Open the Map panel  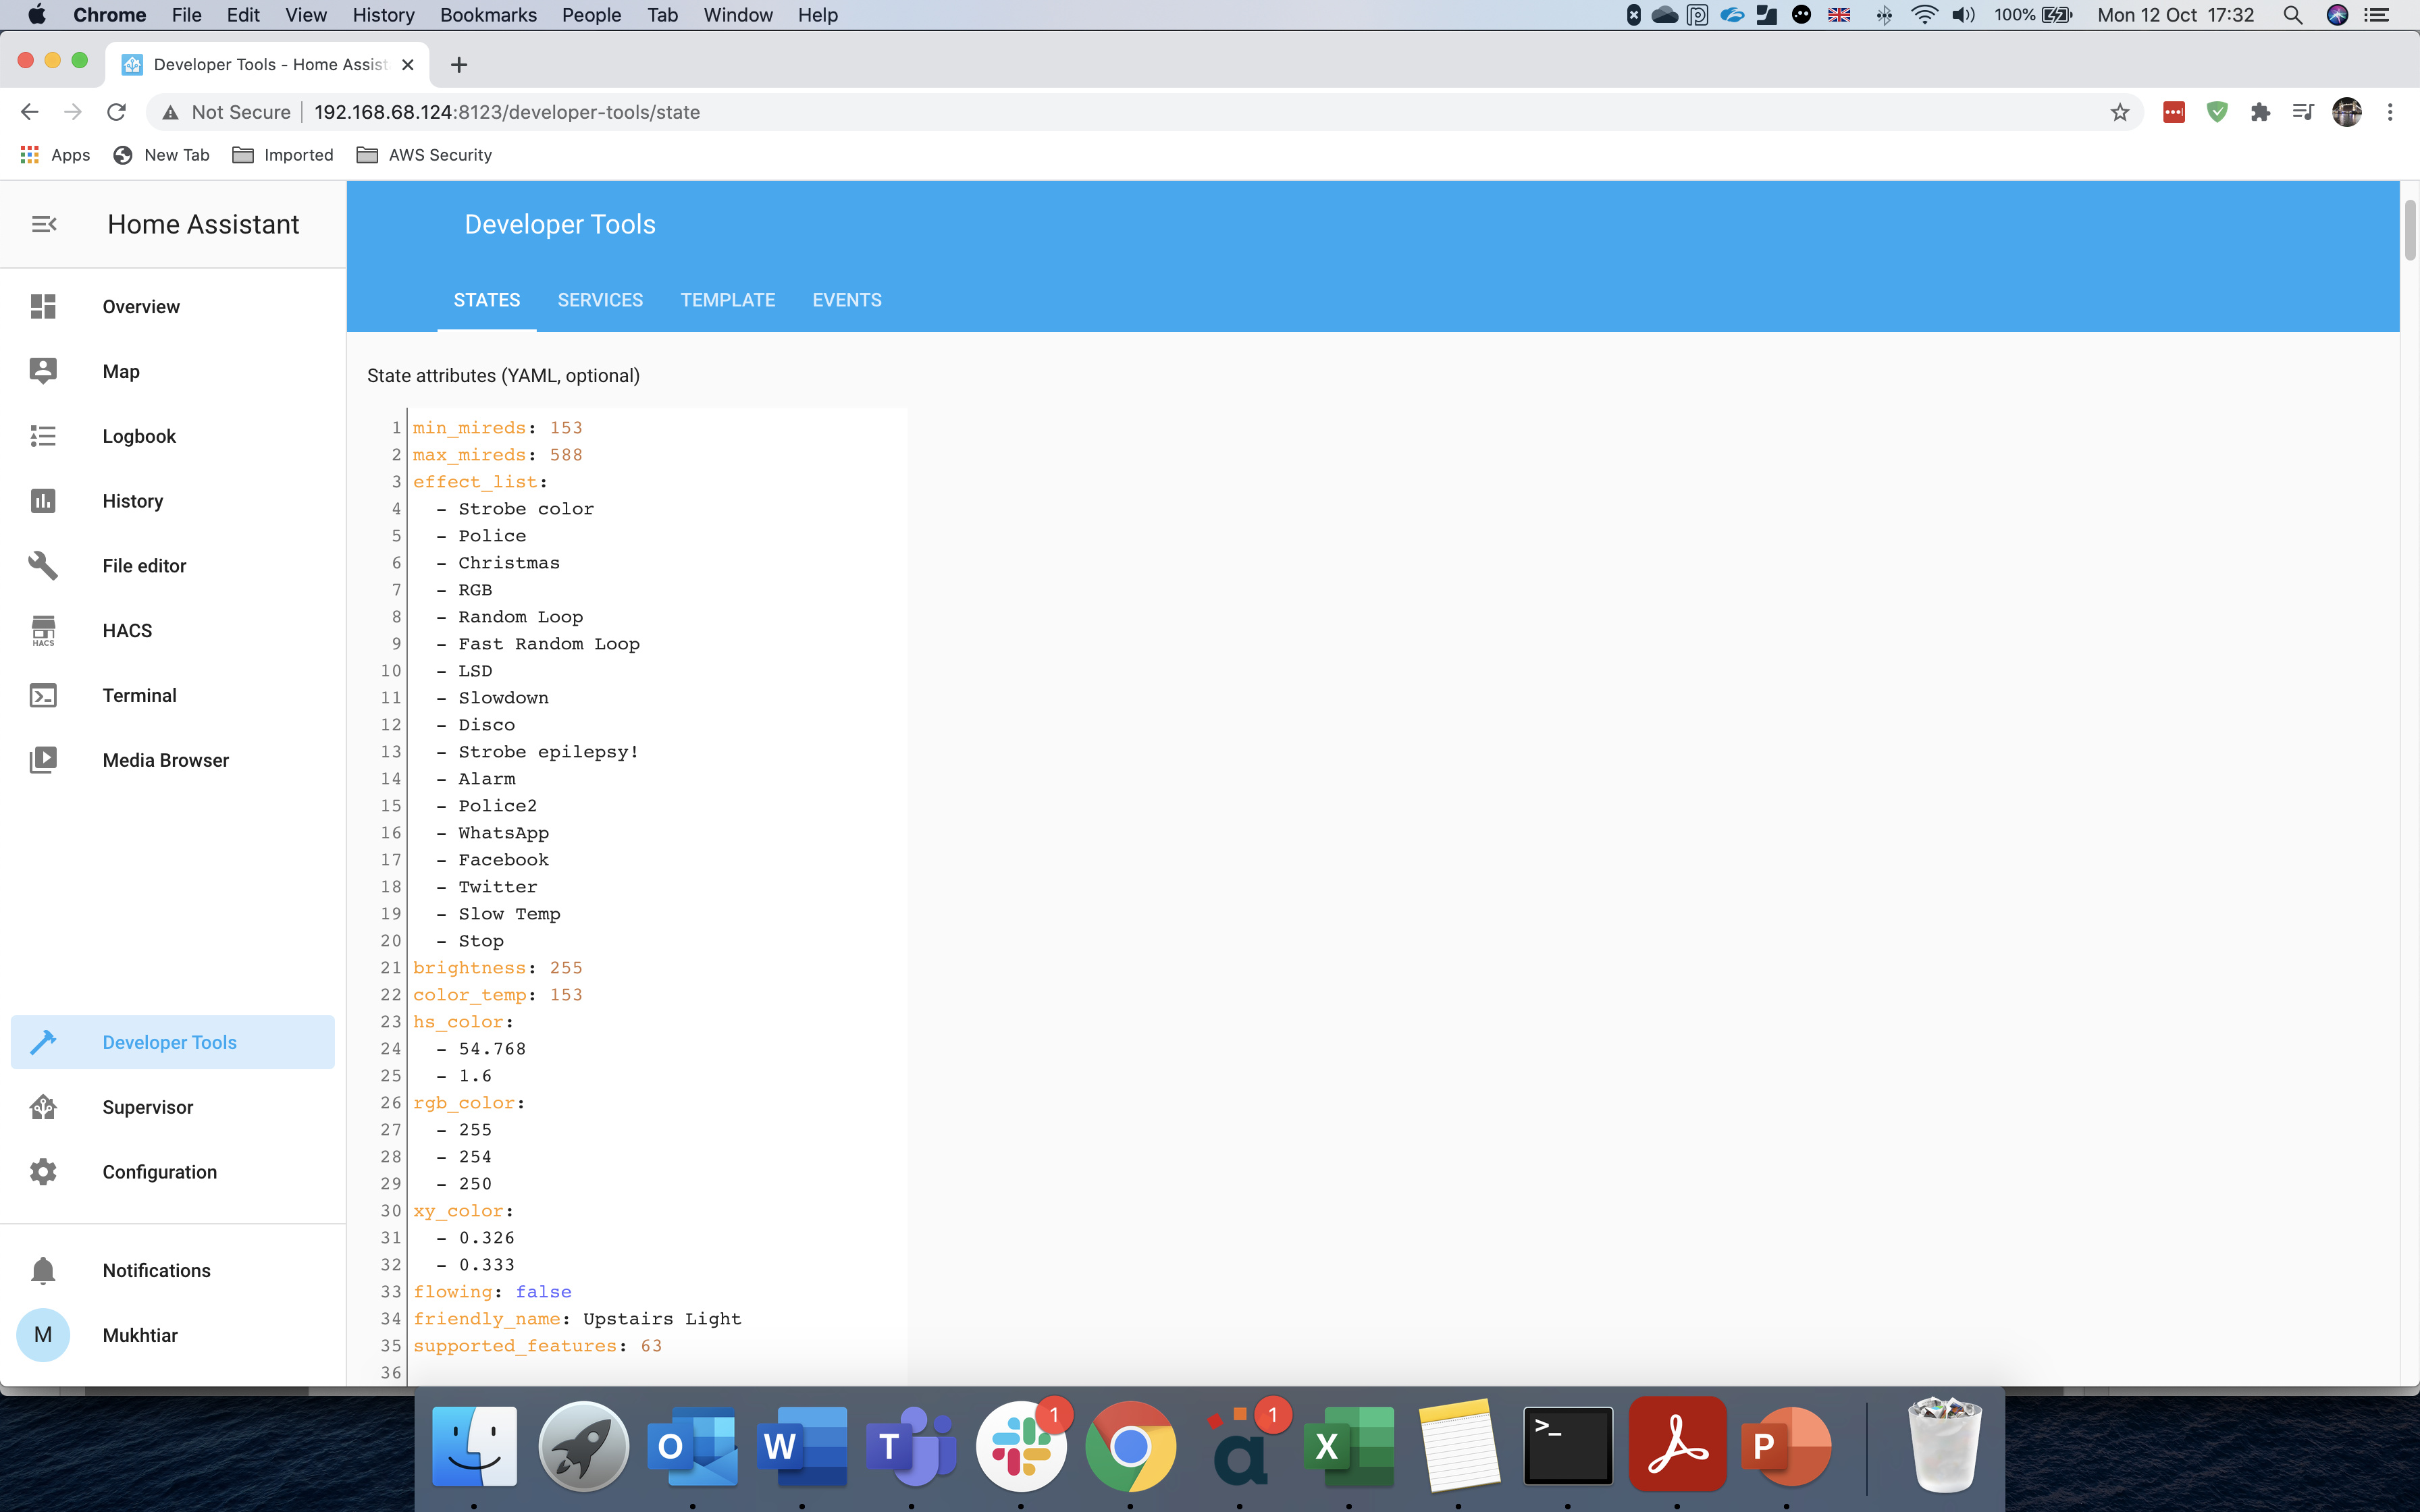click(120, 371)
